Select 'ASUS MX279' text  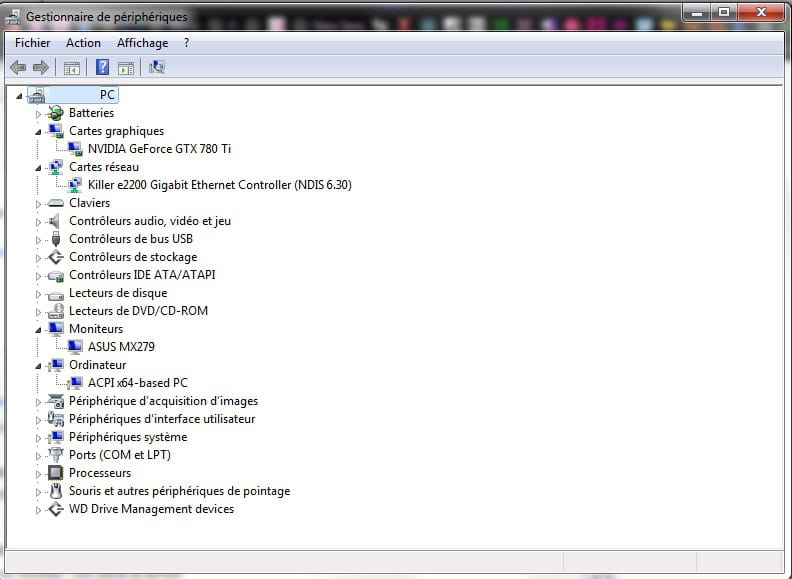121,347
